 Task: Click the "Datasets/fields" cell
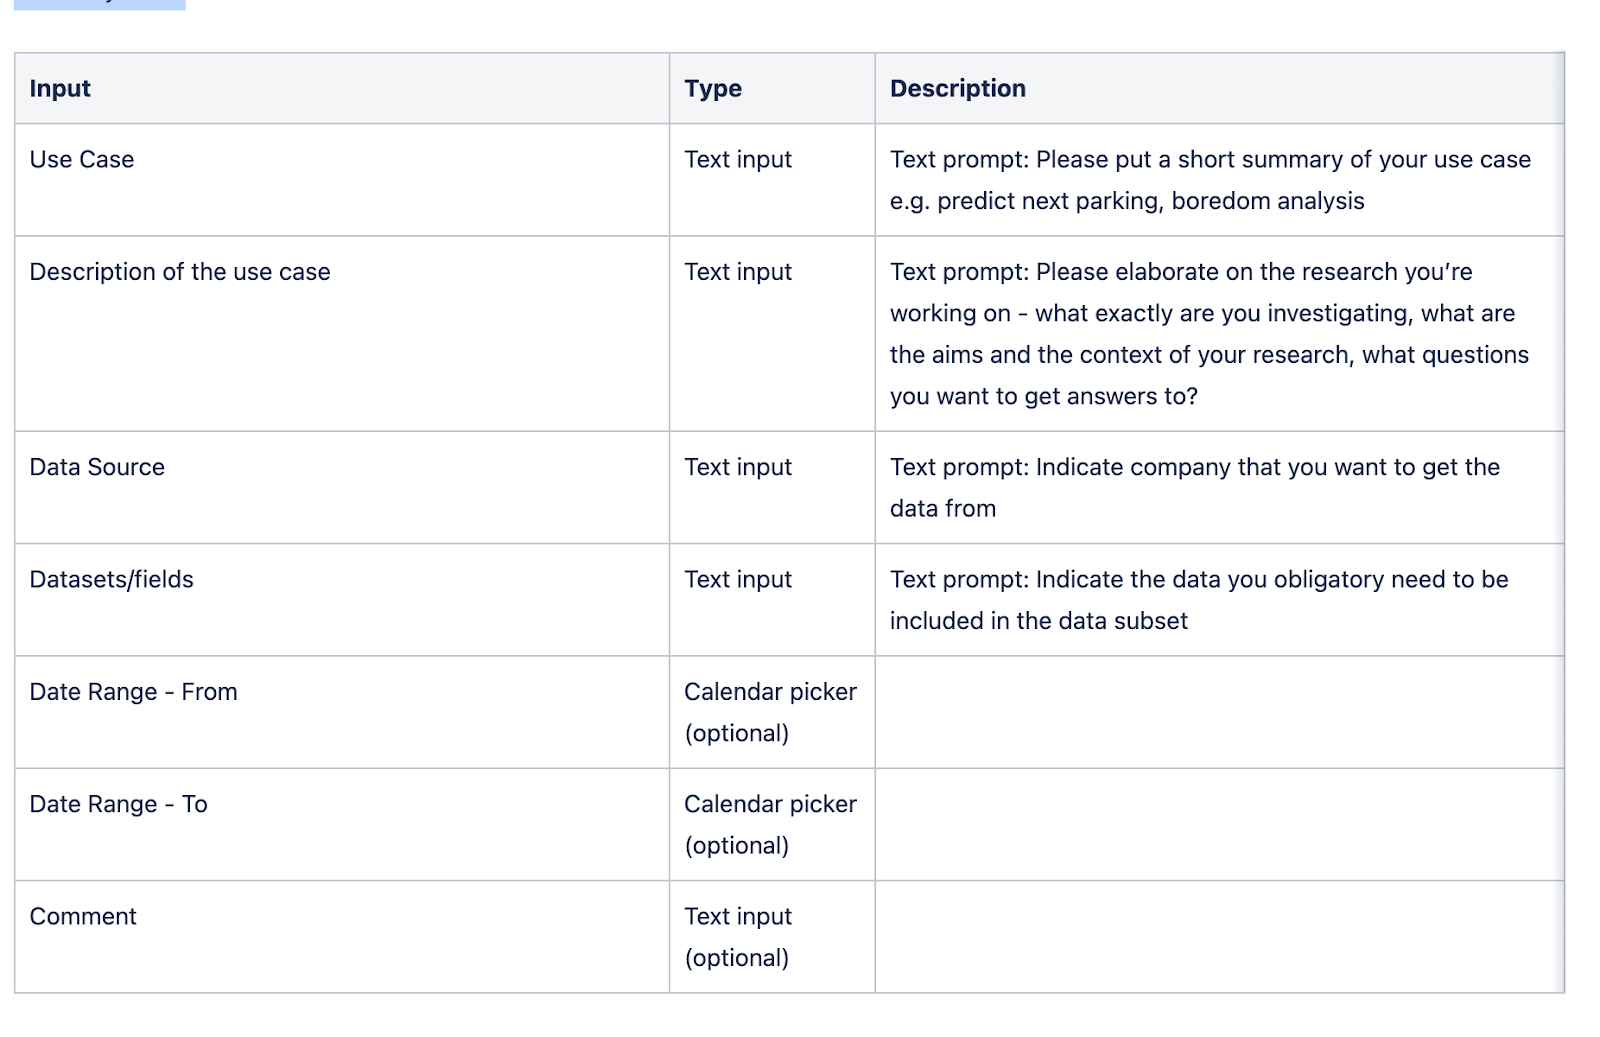[111, 579]
